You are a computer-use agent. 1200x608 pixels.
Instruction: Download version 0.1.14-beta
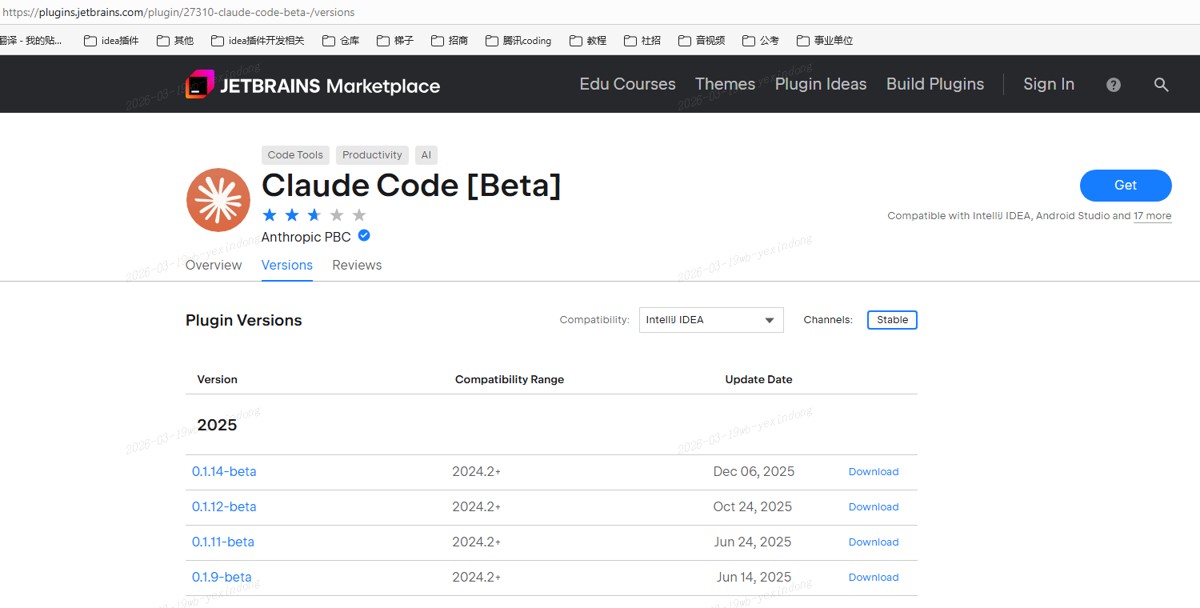(873, 472)
